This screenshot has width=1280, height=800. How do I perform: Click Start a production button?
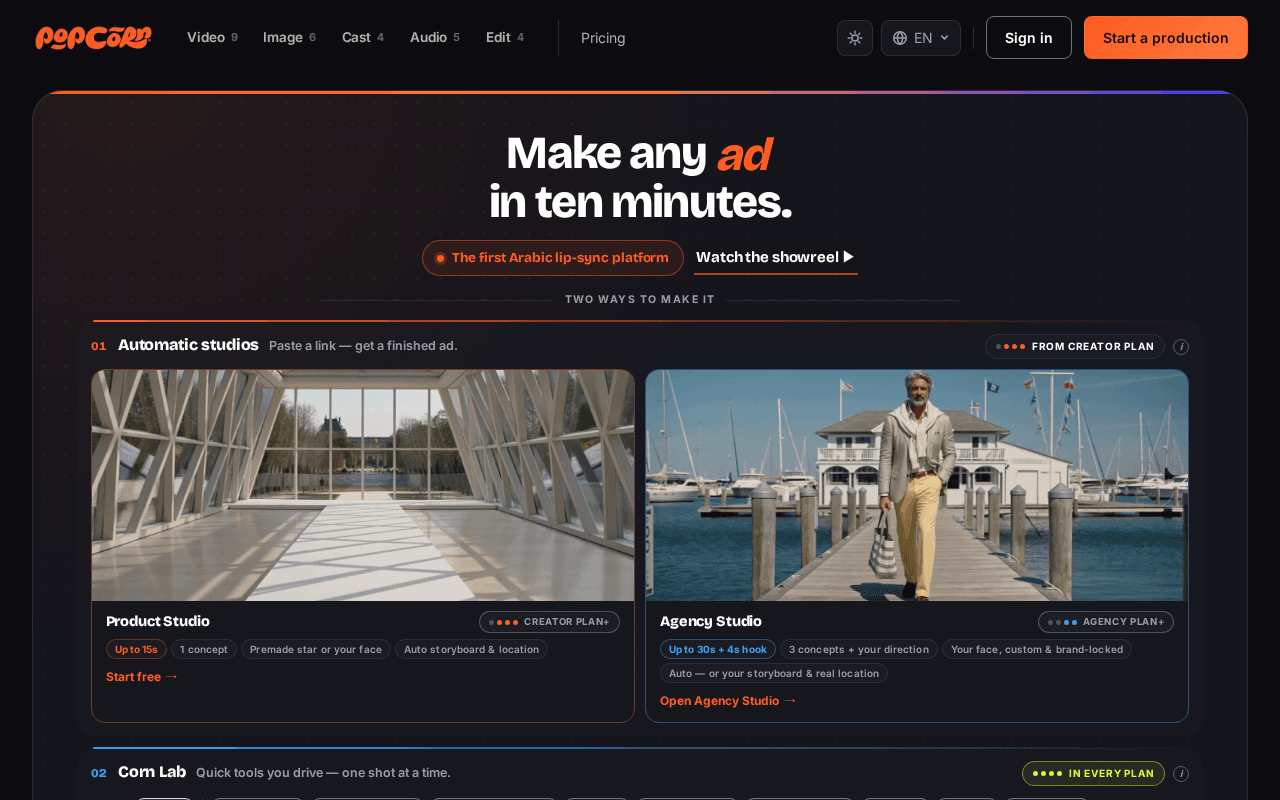(1166, 38)
